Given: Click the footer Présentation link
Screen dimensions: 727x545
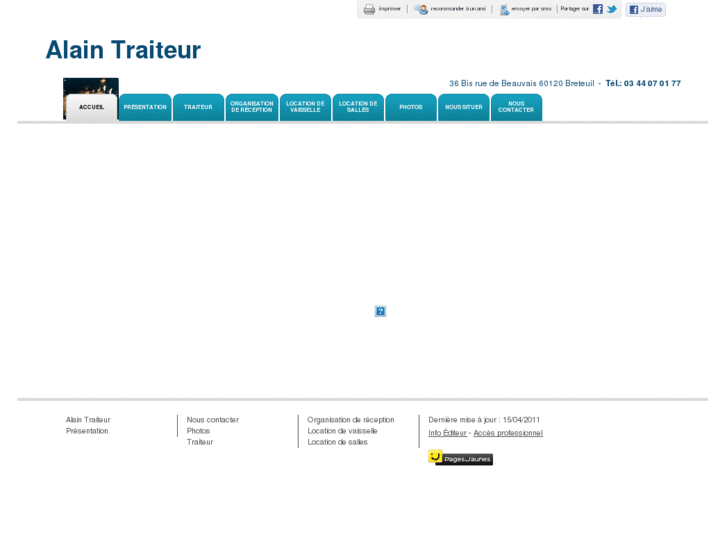Looking at the screenshot, I should 87,431.
